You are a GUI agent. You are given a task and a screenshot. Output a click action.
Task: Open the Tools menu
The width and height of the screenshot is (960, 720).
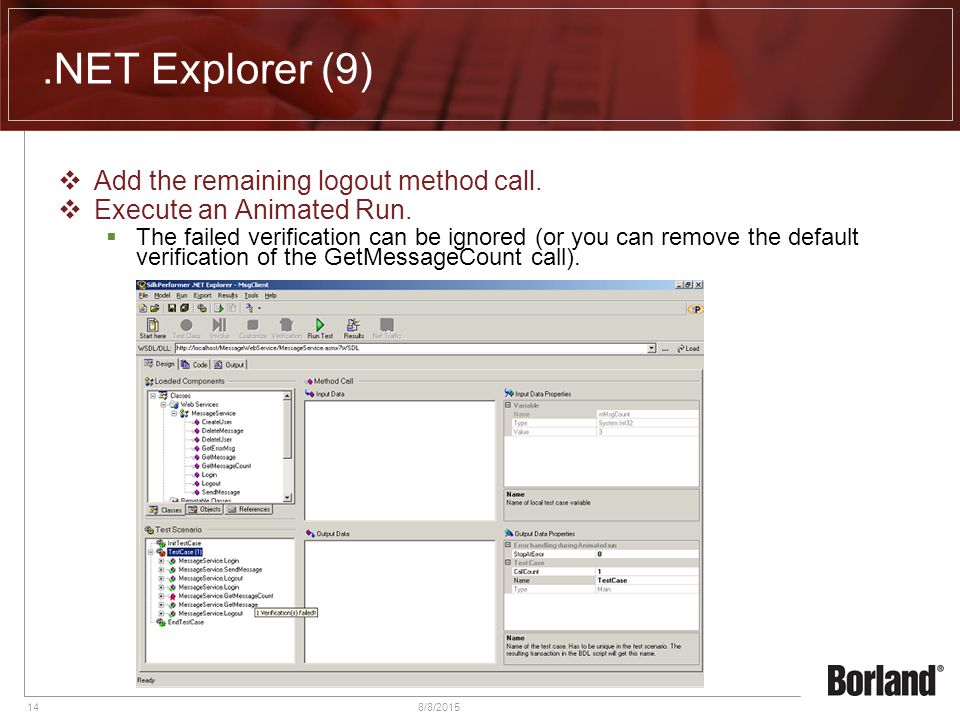click(x=252, y=295)
